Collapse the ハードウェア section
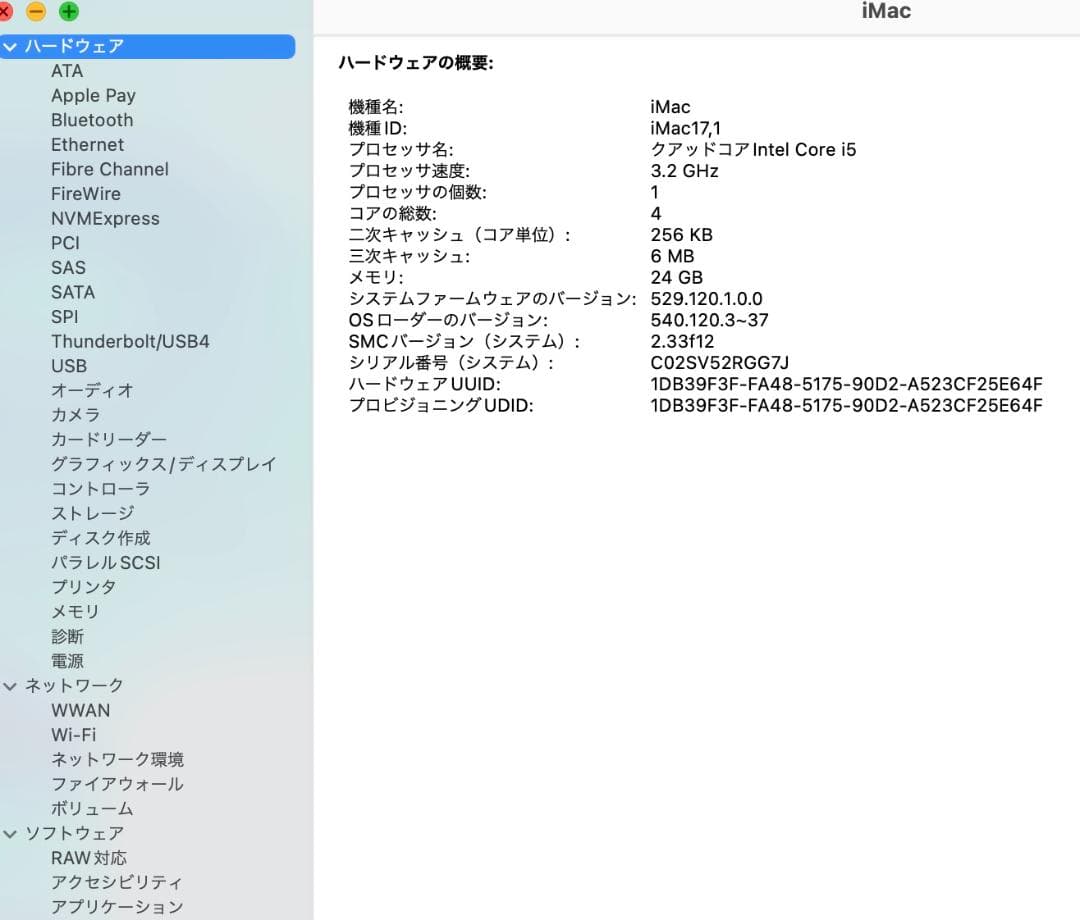 pyautogui.click(x=10, y=46)
